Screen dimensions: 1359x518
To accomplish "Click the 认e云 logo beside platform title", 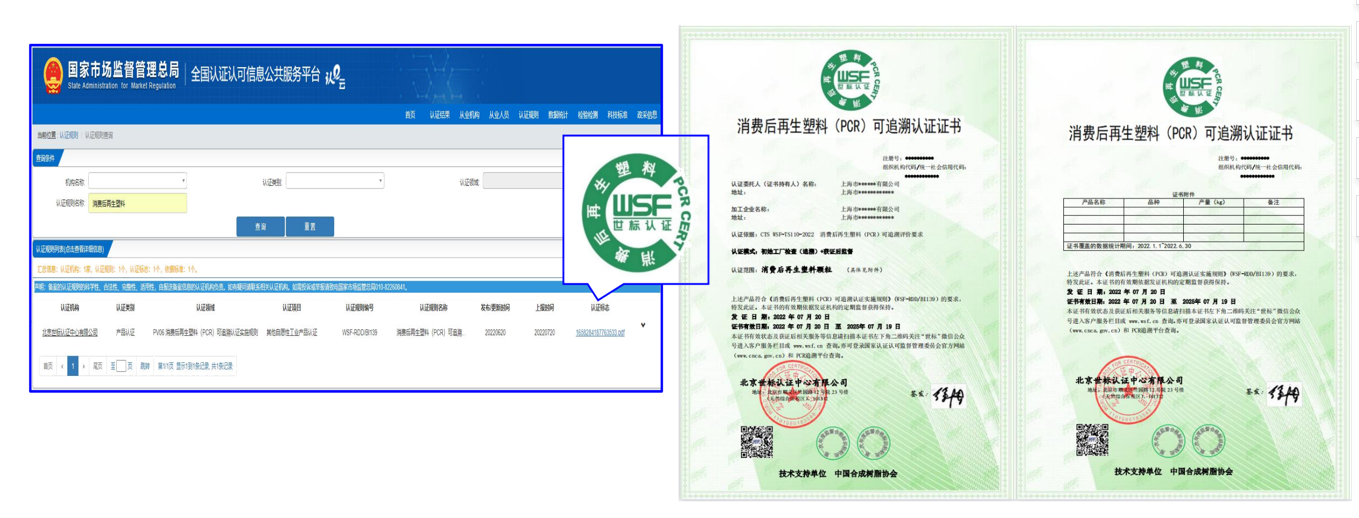I will [336, 75].
